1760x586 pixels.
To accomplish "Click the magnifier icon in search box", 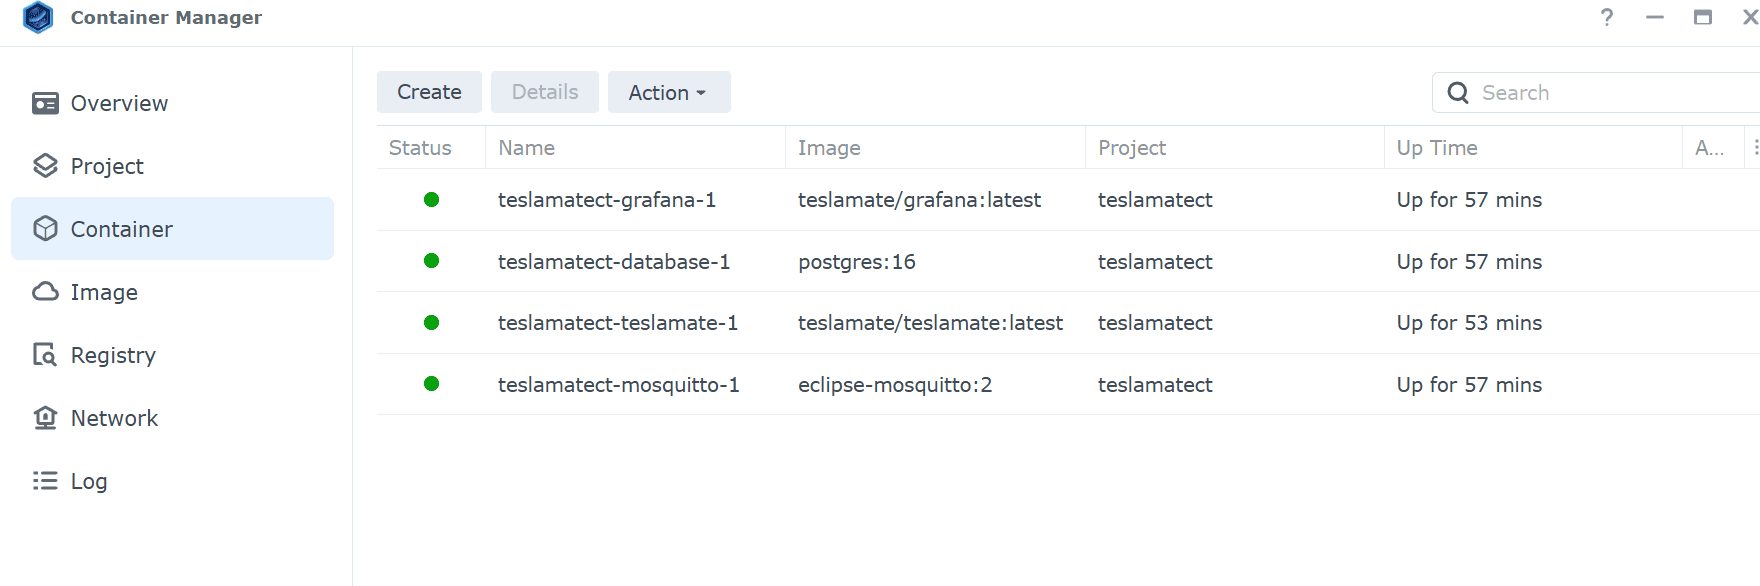I will click(x=1458, y=93).
